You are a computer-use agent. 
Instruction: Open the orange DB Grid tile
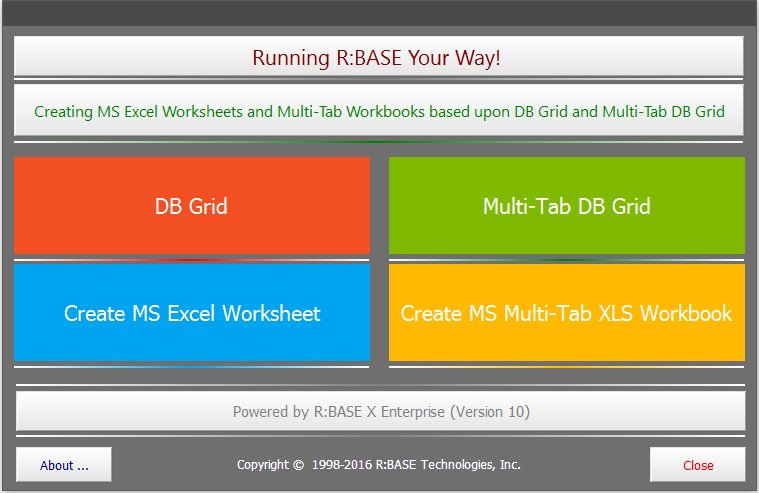pos(191,206)
